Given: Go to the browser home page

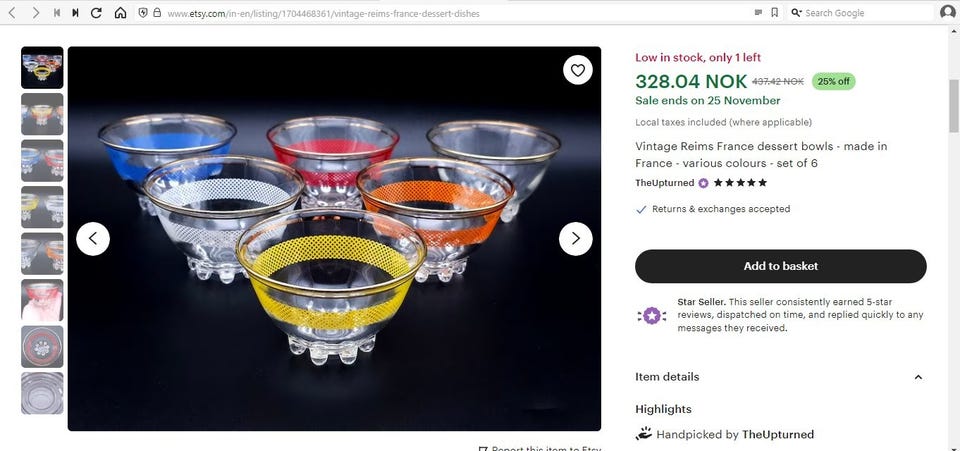Looking at the screenshot, I should [x=120, y=13].
